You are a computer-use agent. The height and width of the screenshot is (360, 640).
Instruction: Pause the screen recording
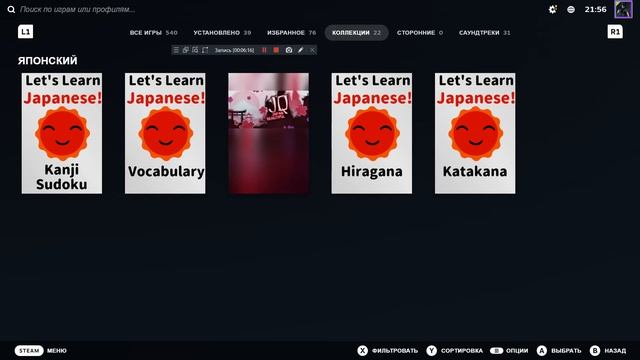264,50
